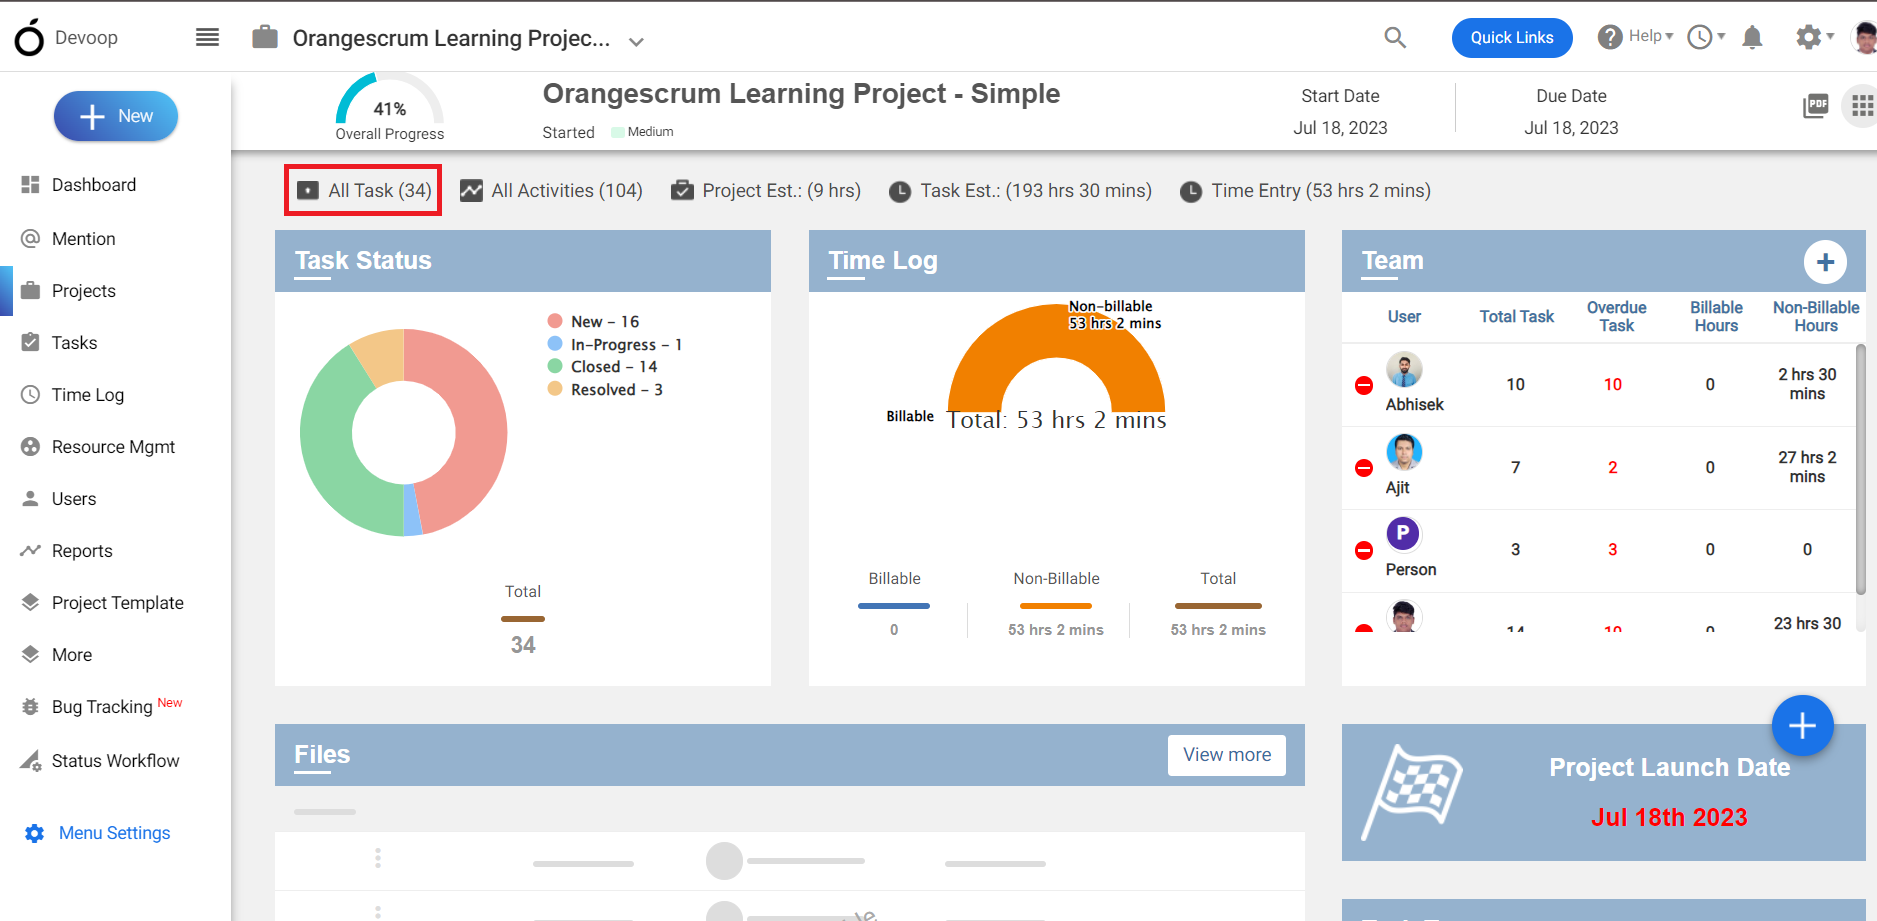Remove Person using the red minus icon
The width and height of the screenshot is (1877, 921).
coord(1364,550)
